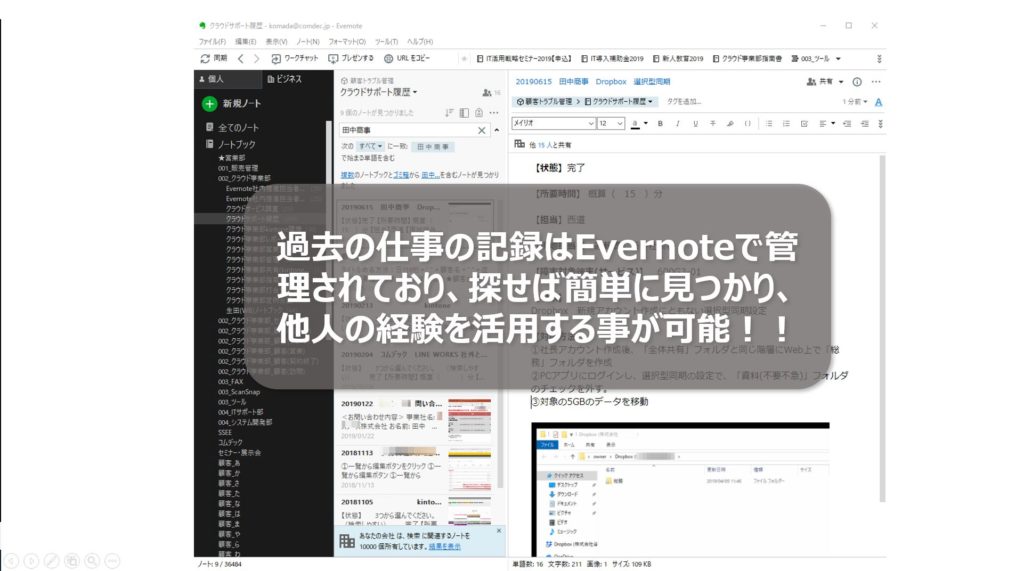Viewport: 1024px width, 571px height.
Task: Open the ヘルプ(H) menu
Action: tap(420, 41)
